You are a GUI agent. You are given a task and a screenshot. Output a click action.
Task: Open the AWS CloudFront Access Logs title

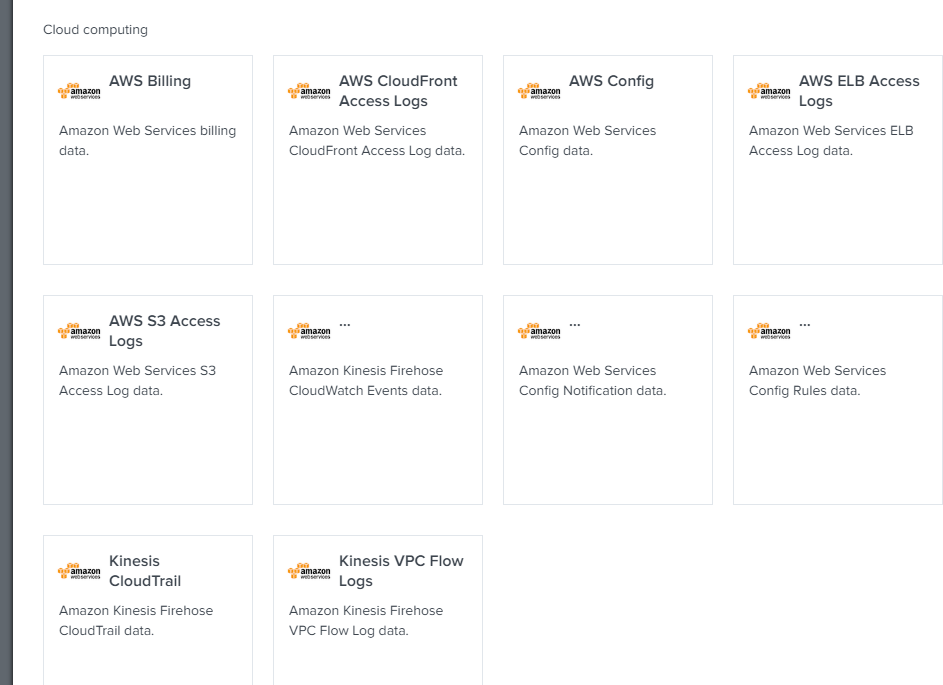[398, 91]
